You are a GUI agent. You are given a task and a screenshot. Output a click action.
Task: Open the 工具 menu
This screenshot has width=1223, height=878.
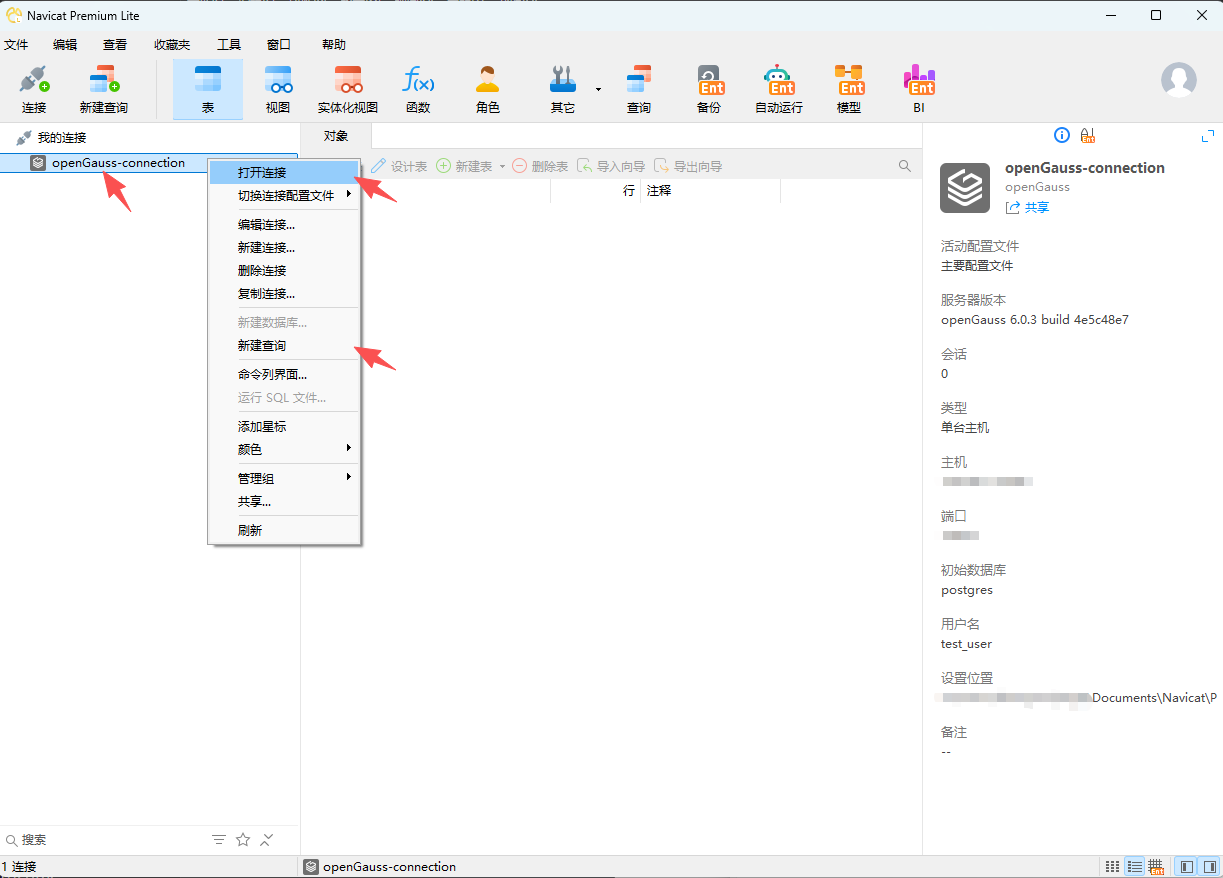pos(229,45)
